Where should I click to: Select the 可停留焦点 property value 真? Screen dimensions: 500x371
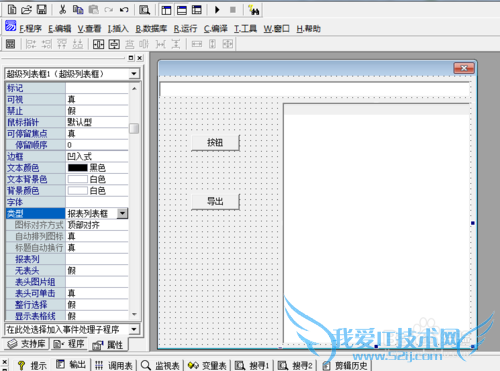point(97,134)
